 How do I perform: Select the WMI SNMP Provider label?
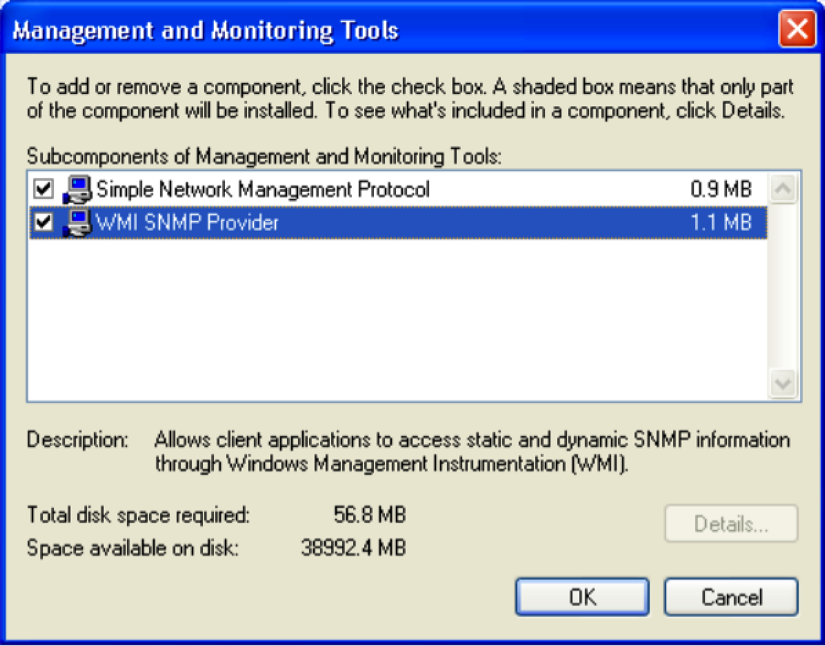(187, 222)
